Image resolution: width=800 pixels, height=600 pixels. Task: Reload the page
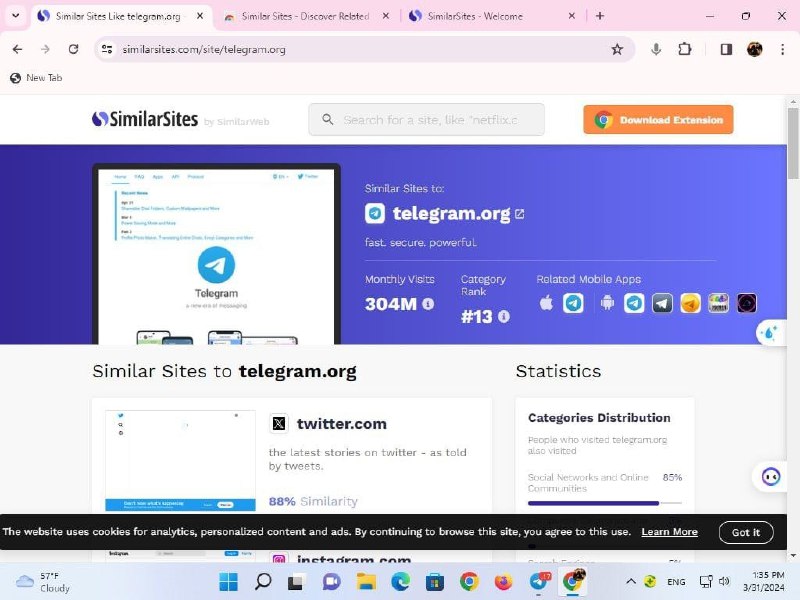[x=73, y=49]
